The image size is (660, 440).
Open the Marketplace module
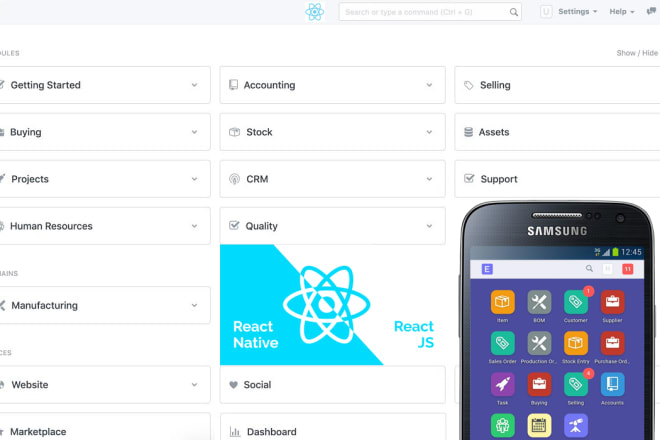click(x=38, y=432)
